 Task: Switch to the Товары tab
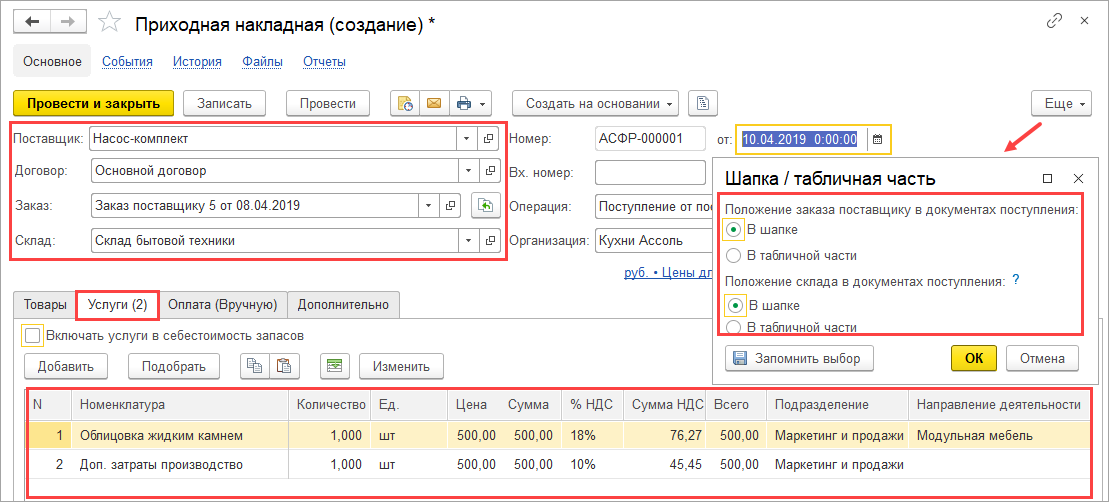point(44,303)
